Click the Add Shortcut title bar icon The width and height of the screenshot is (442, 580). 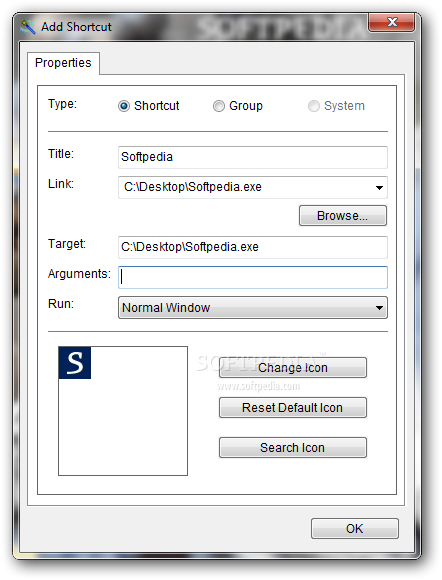click(27, 27)
